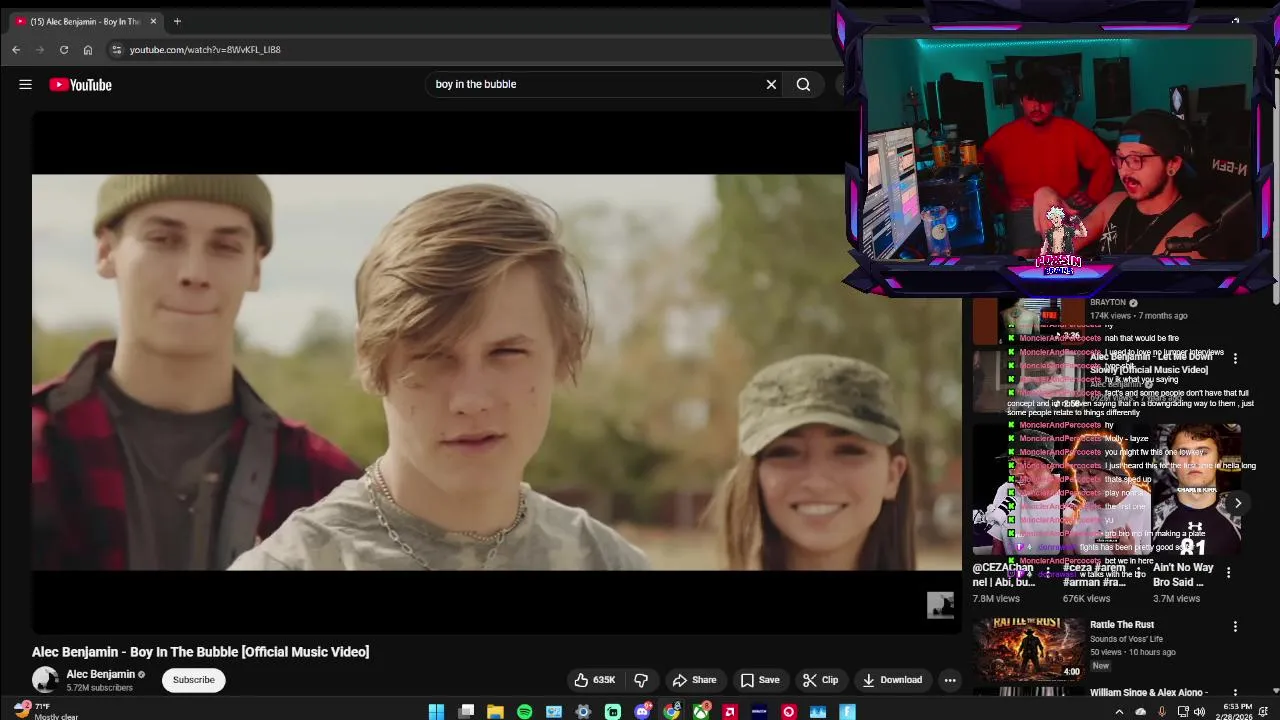Viewport: 1280px width, 720px height.
Task: Open Spotify from the taskbar
Action: pyautogui.click(x=524, y=712)
